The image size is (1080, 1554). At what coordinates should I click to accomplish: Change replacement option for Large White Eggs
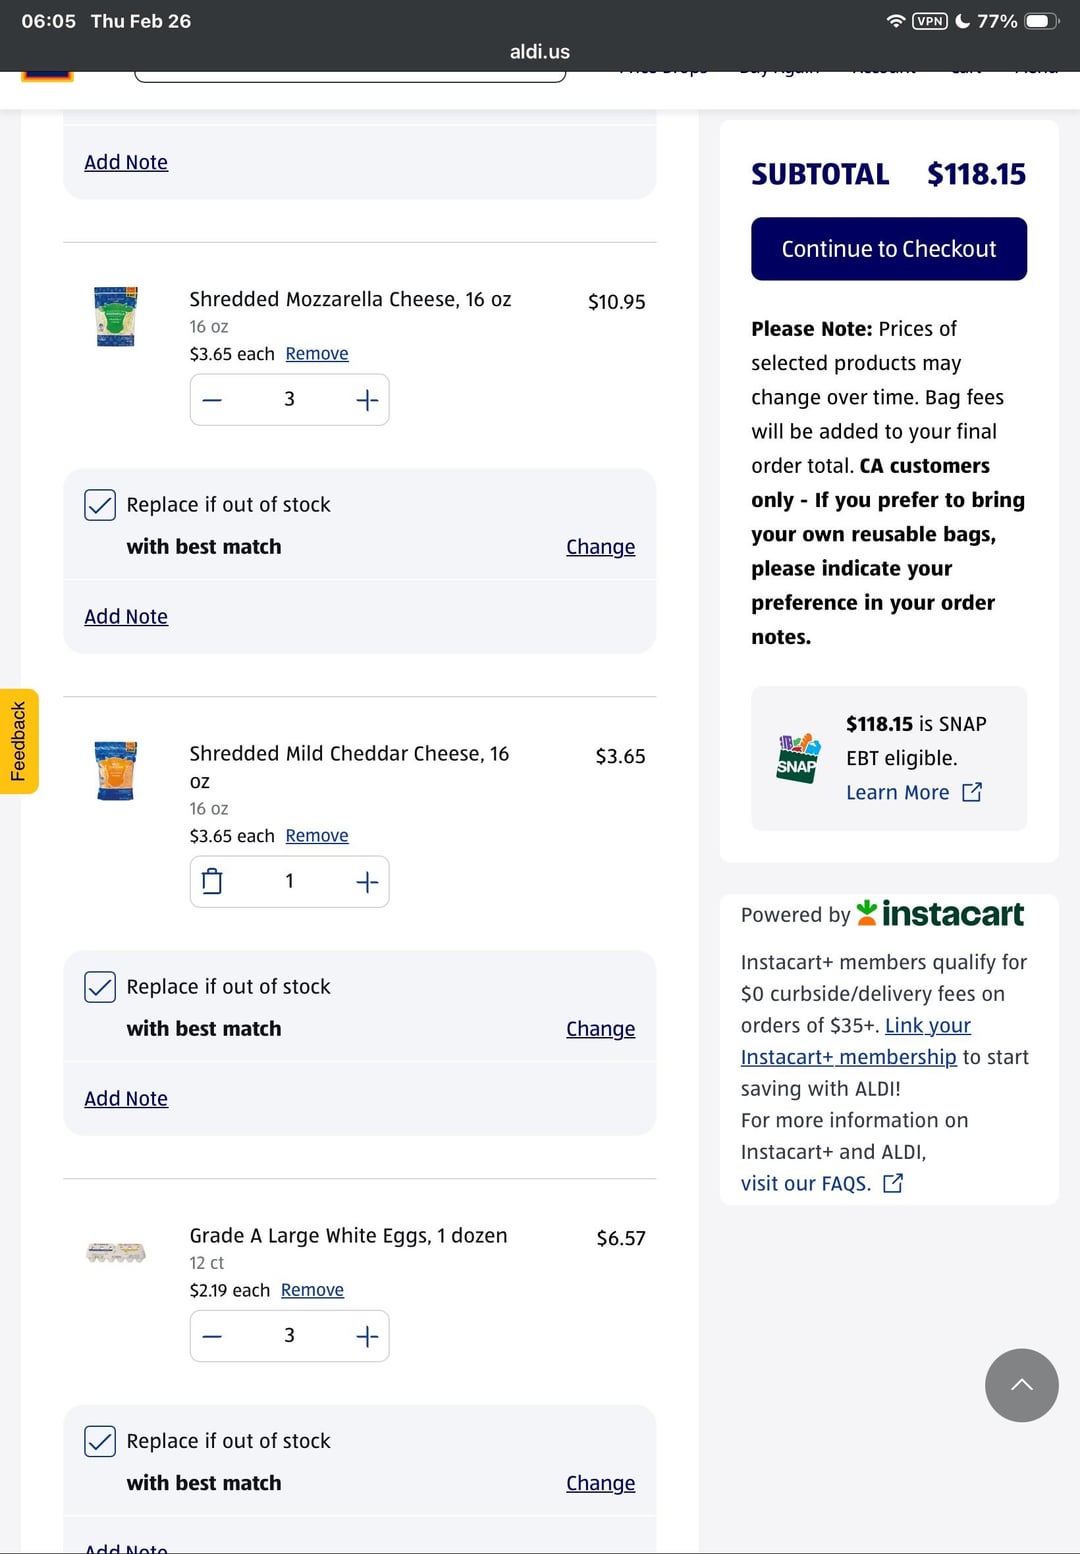(600, 1483)
